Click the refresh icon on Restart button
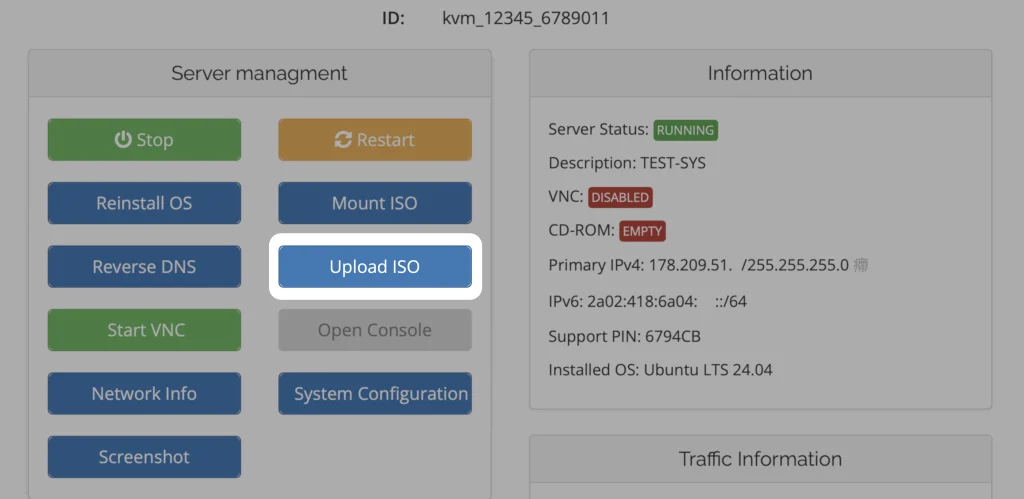This screenshot has height=499, width=1024. pos(343,140)
